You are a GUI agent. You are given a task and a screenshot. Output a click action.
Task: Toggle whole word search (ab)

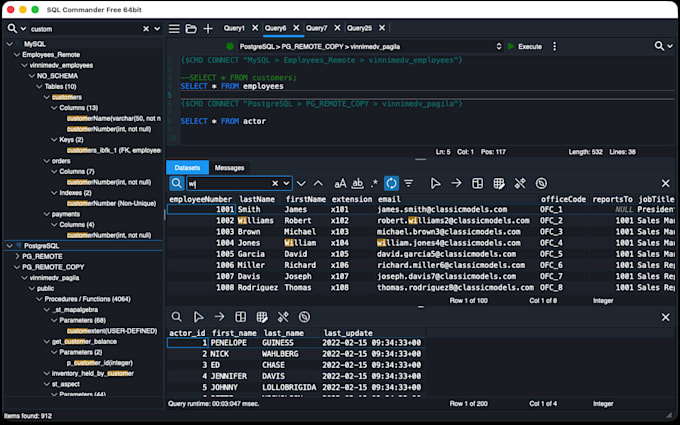point(357,183)
